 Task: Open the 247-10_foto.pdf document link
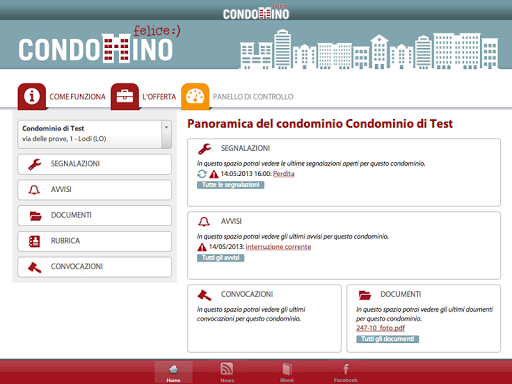[x=381, y=328]
